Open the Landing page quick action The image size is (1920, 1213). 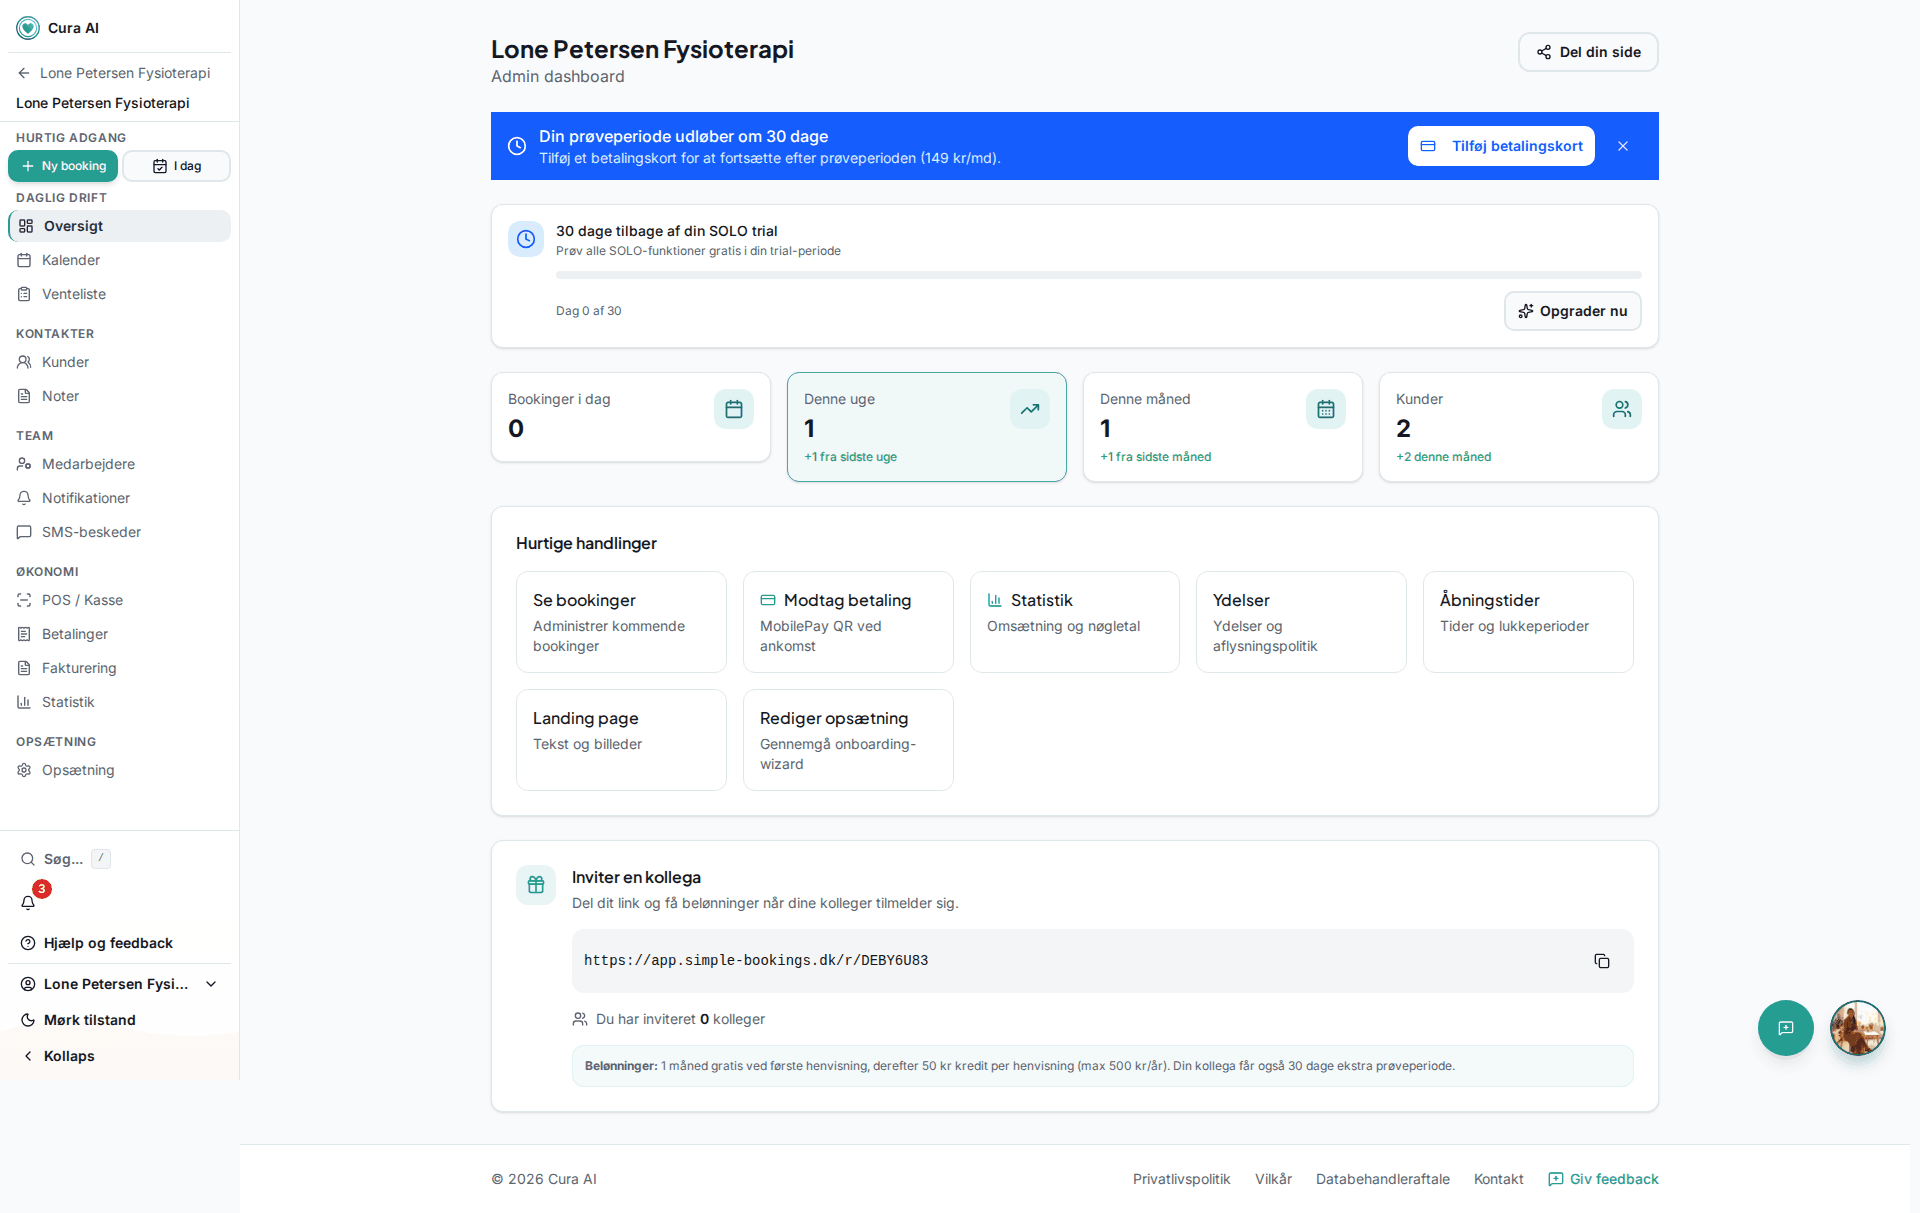tap(621, 740)
